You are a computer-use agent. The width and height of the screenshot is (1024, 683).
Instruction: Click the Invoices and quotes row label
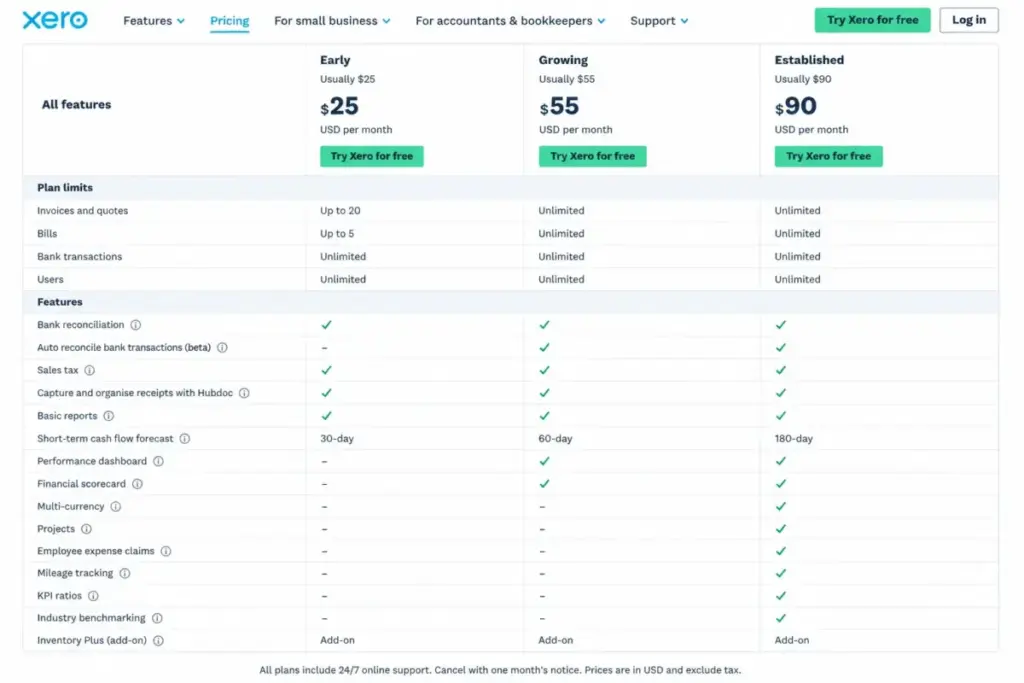click(x=82, y=211)
